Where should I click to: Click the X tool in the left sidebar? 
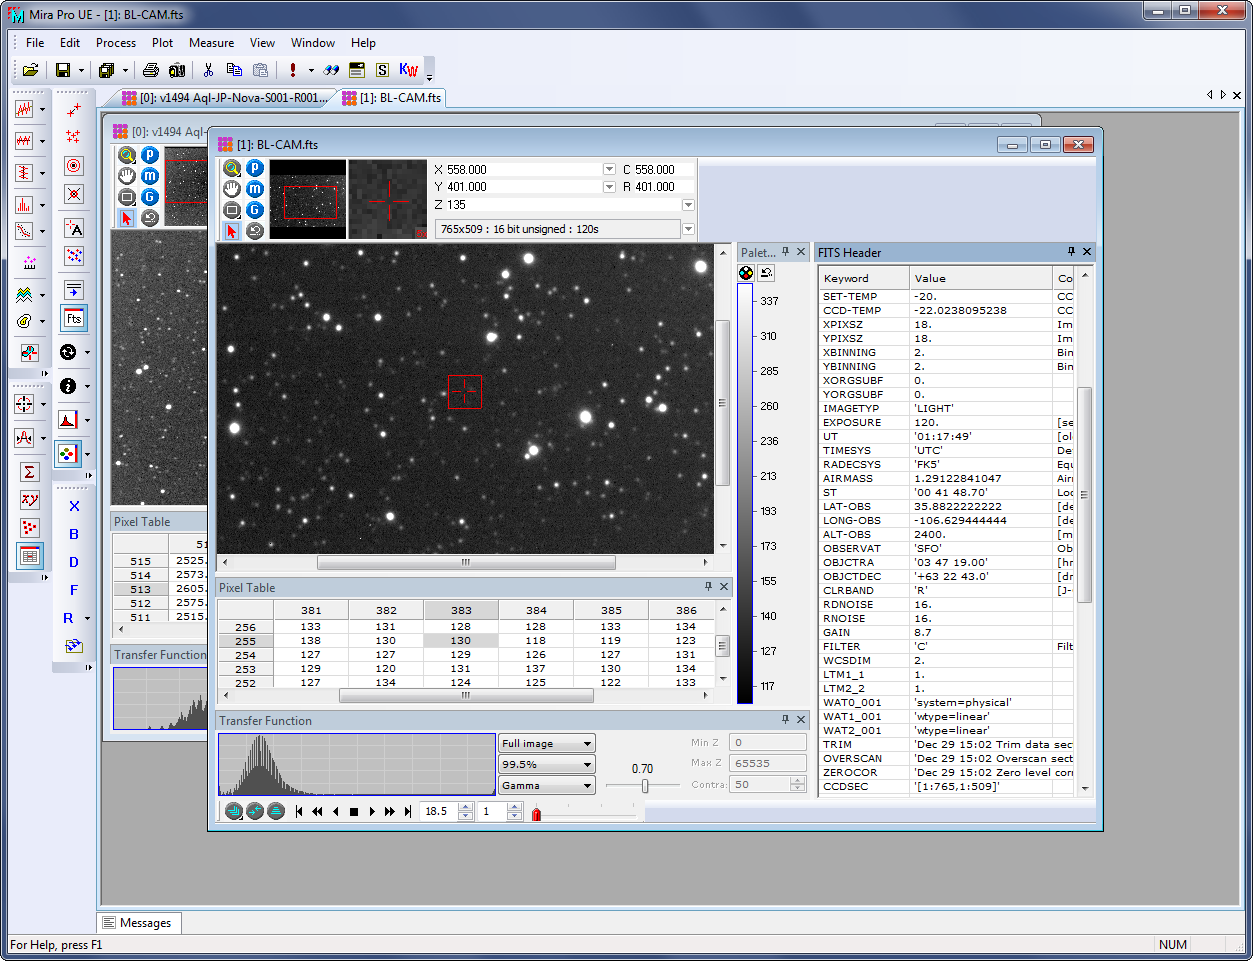74,506
